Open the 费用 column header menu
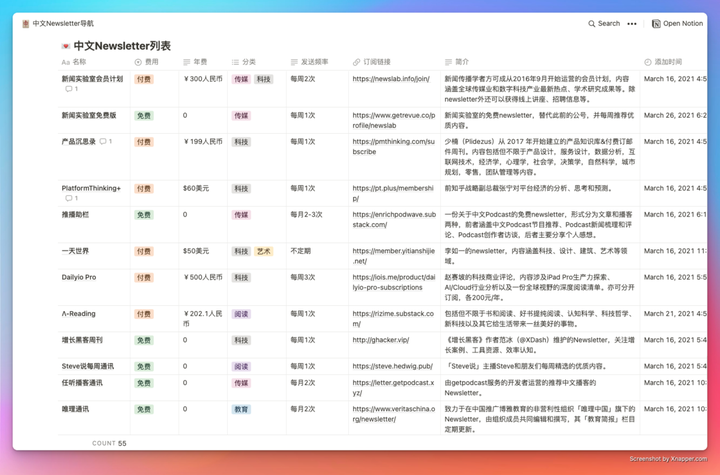This screenshot has height=475, width=720. [145, 62]
